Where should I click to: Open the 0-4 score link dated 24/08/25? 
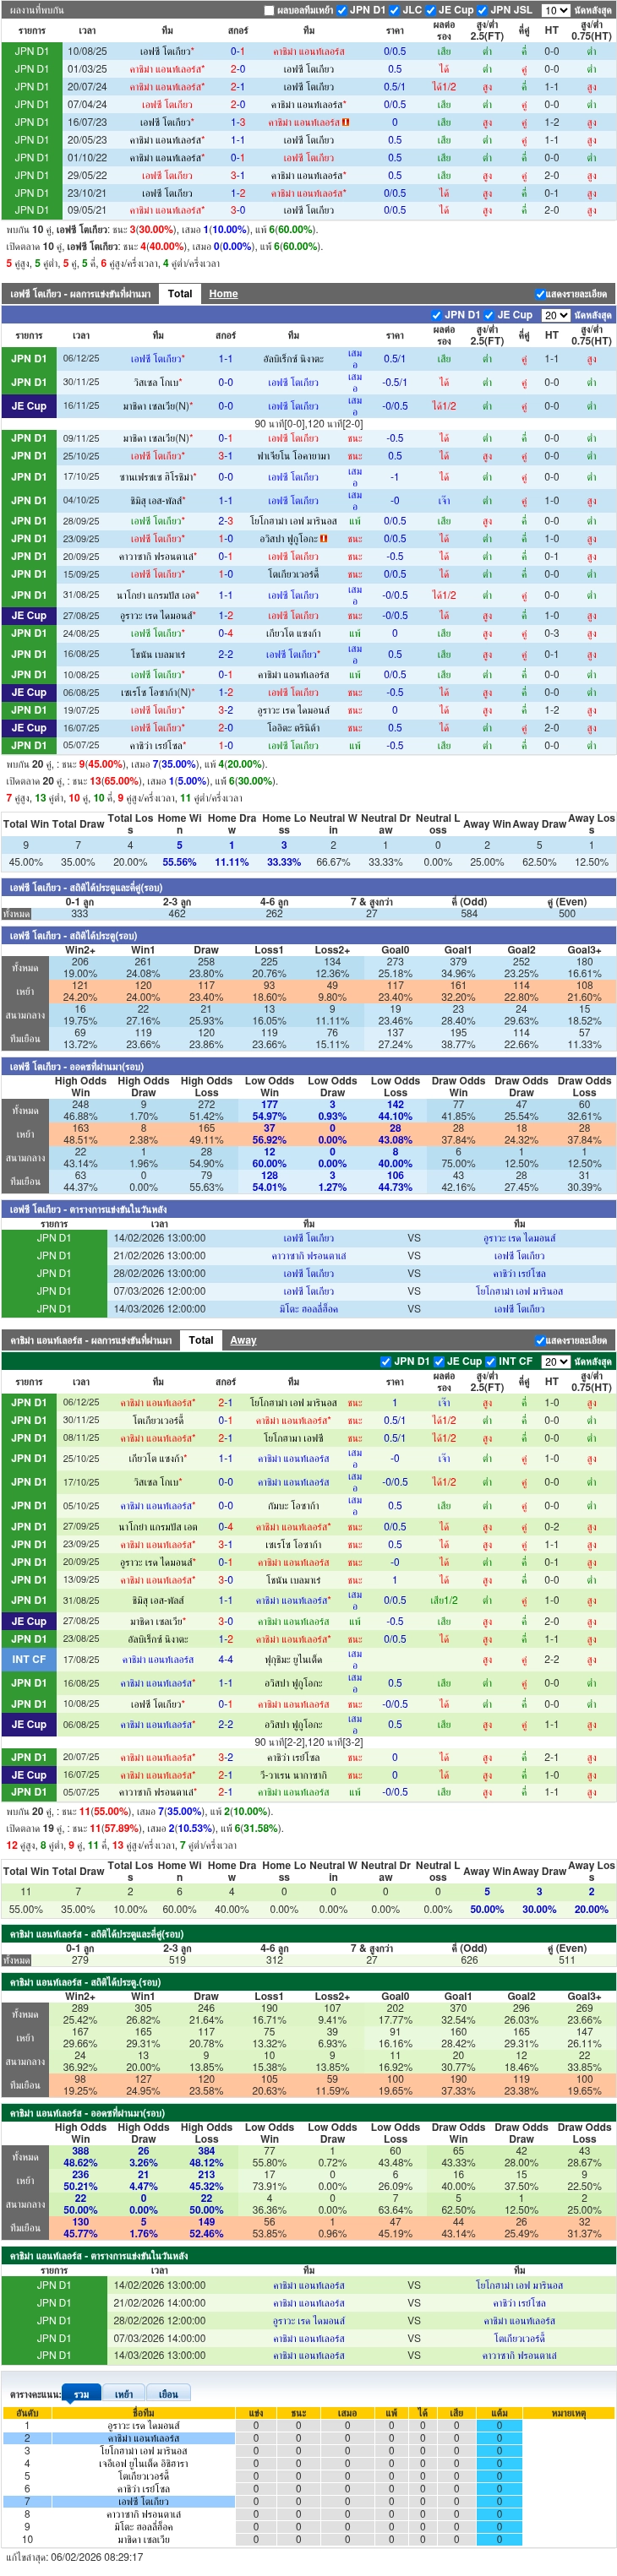coord(225,633)
